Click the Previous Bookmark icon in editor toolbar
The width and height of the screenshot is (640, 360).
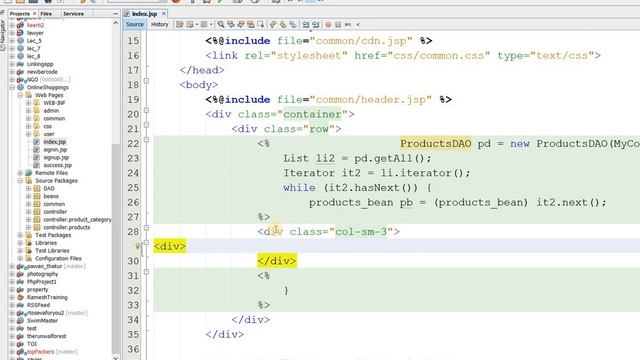272,24
